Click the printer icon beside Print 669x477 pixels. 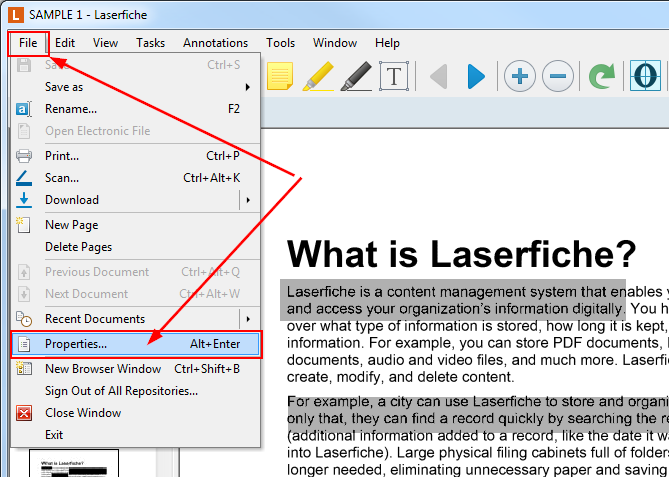pyautogui.click(x=24, y=156)
